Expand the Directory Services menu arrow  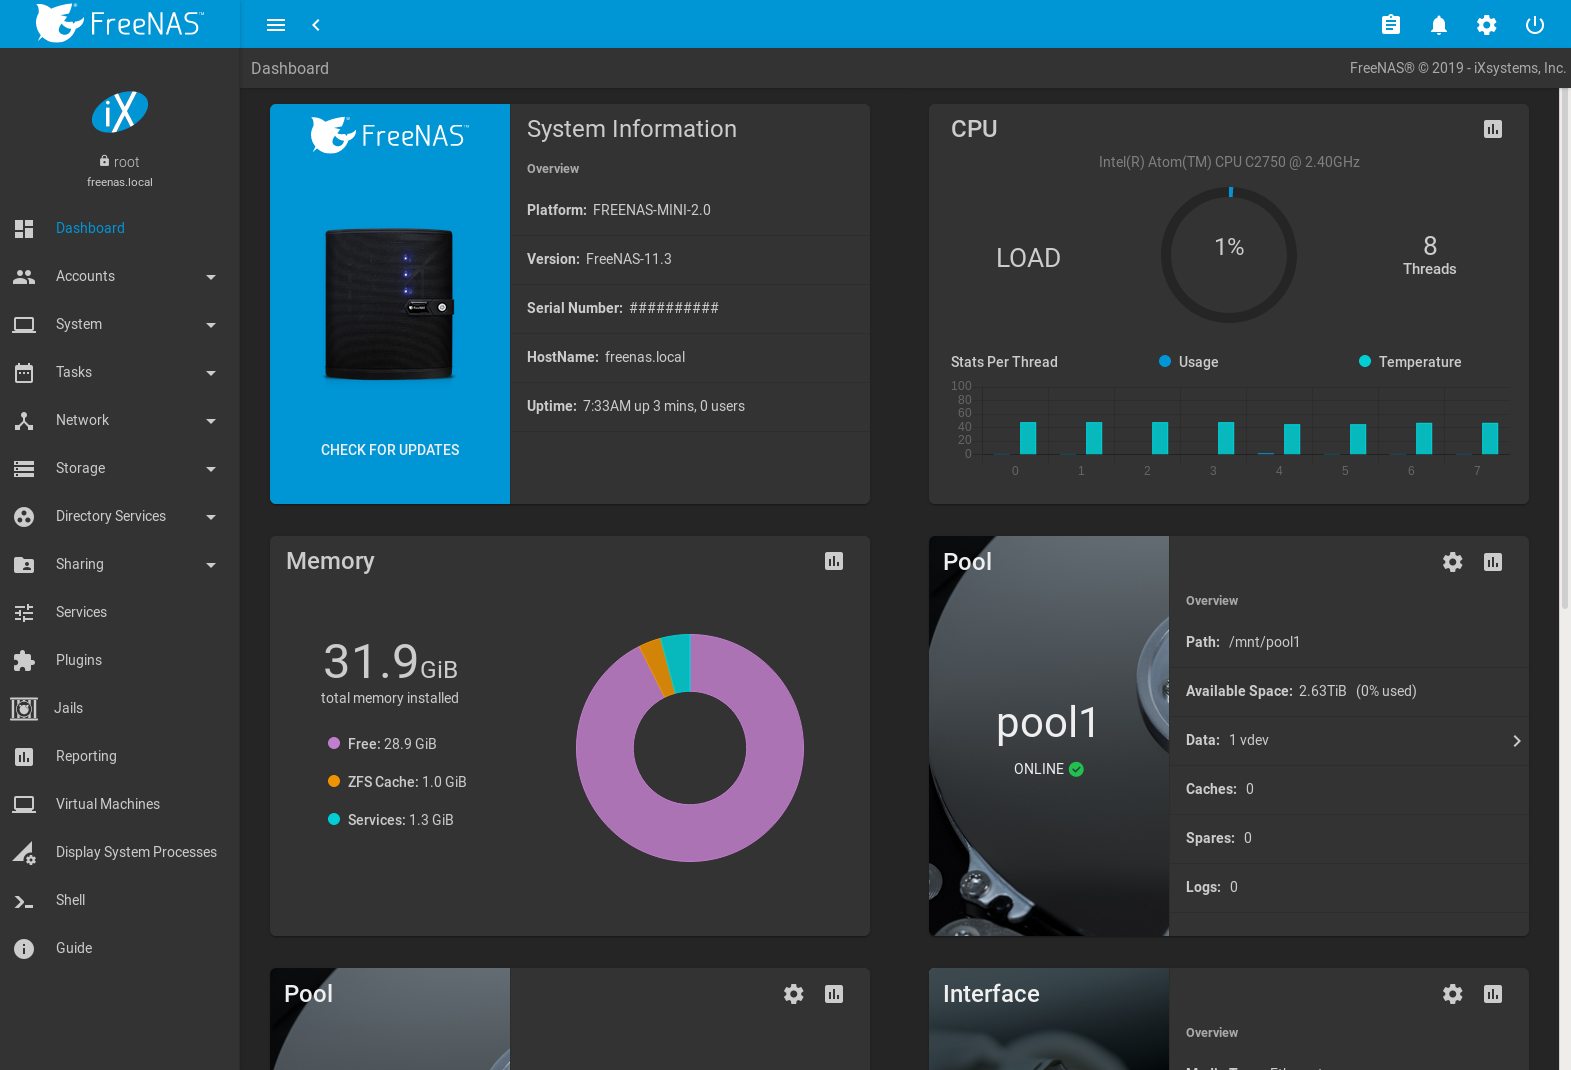pyautogui.click(x=211, y=517)
